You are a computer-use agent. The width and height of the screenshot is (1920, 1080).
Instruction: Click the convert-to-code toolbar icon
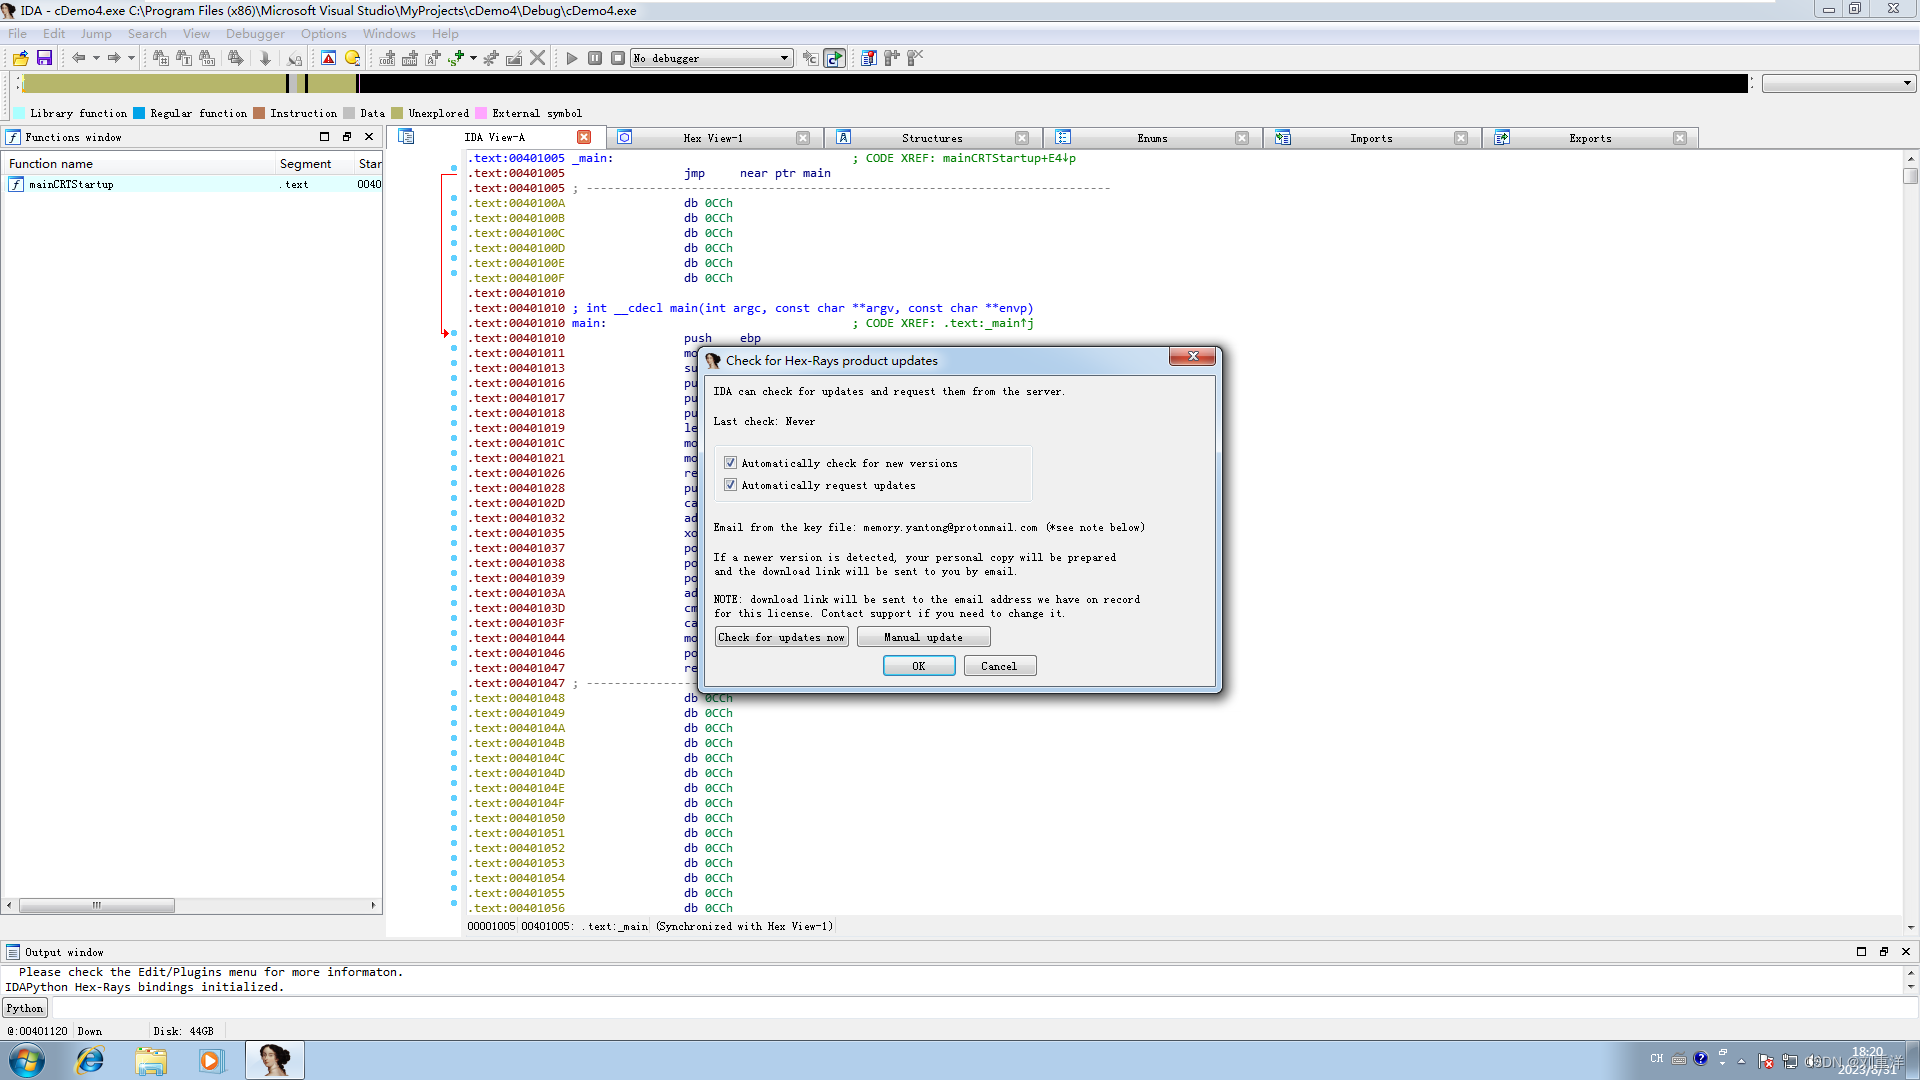(x=387, y=58)
